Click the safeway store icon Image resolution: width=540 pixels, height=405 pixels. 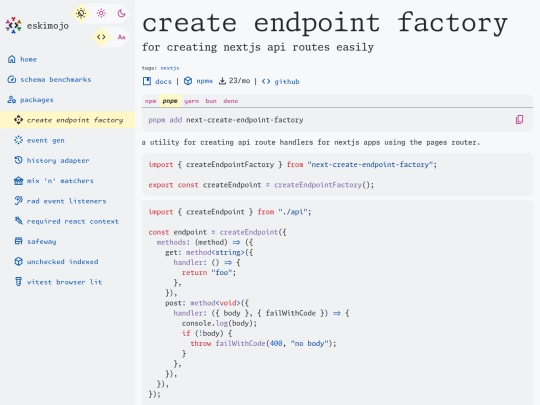pos(18,241)
